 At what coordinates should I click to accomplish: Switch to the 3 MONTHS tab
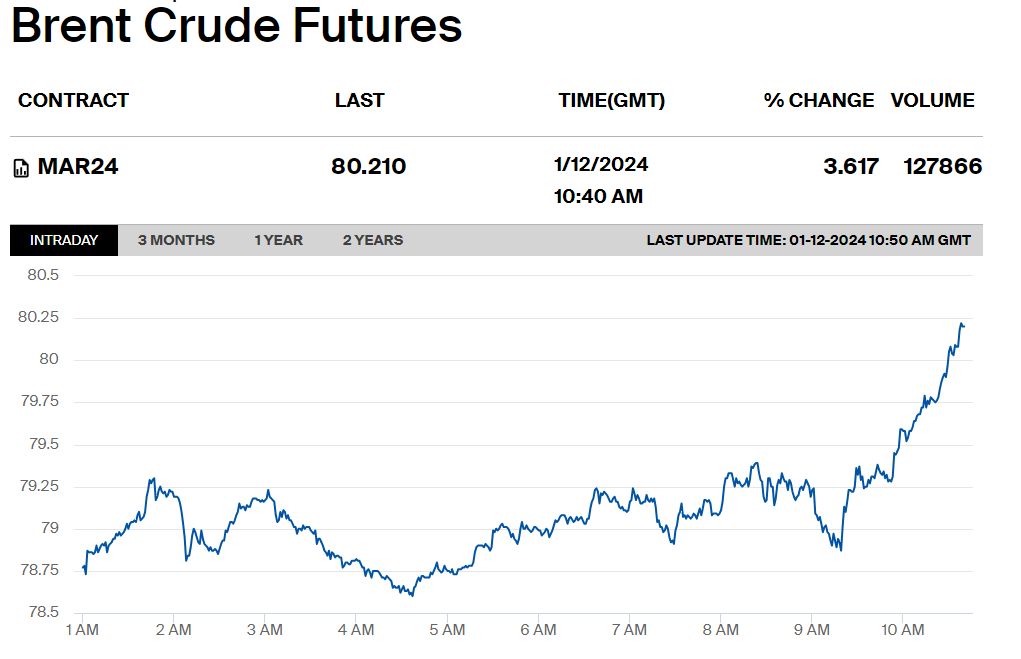(176, 240)
